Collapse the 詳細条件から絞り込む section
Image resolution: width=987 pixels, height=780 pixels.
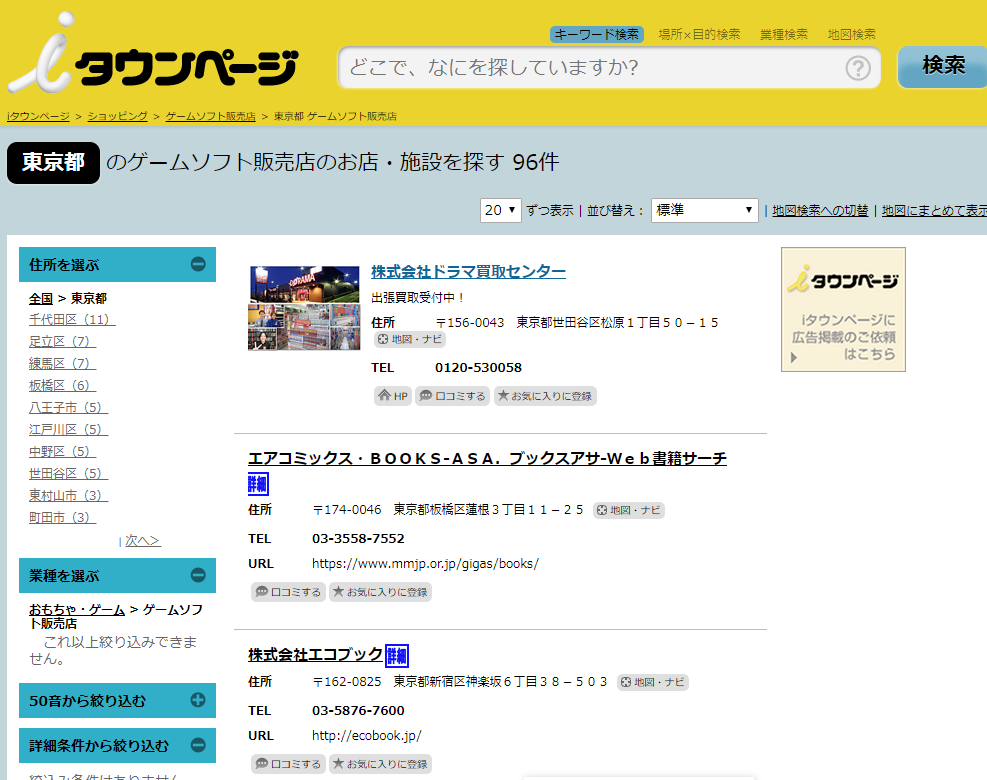[198, 745]
